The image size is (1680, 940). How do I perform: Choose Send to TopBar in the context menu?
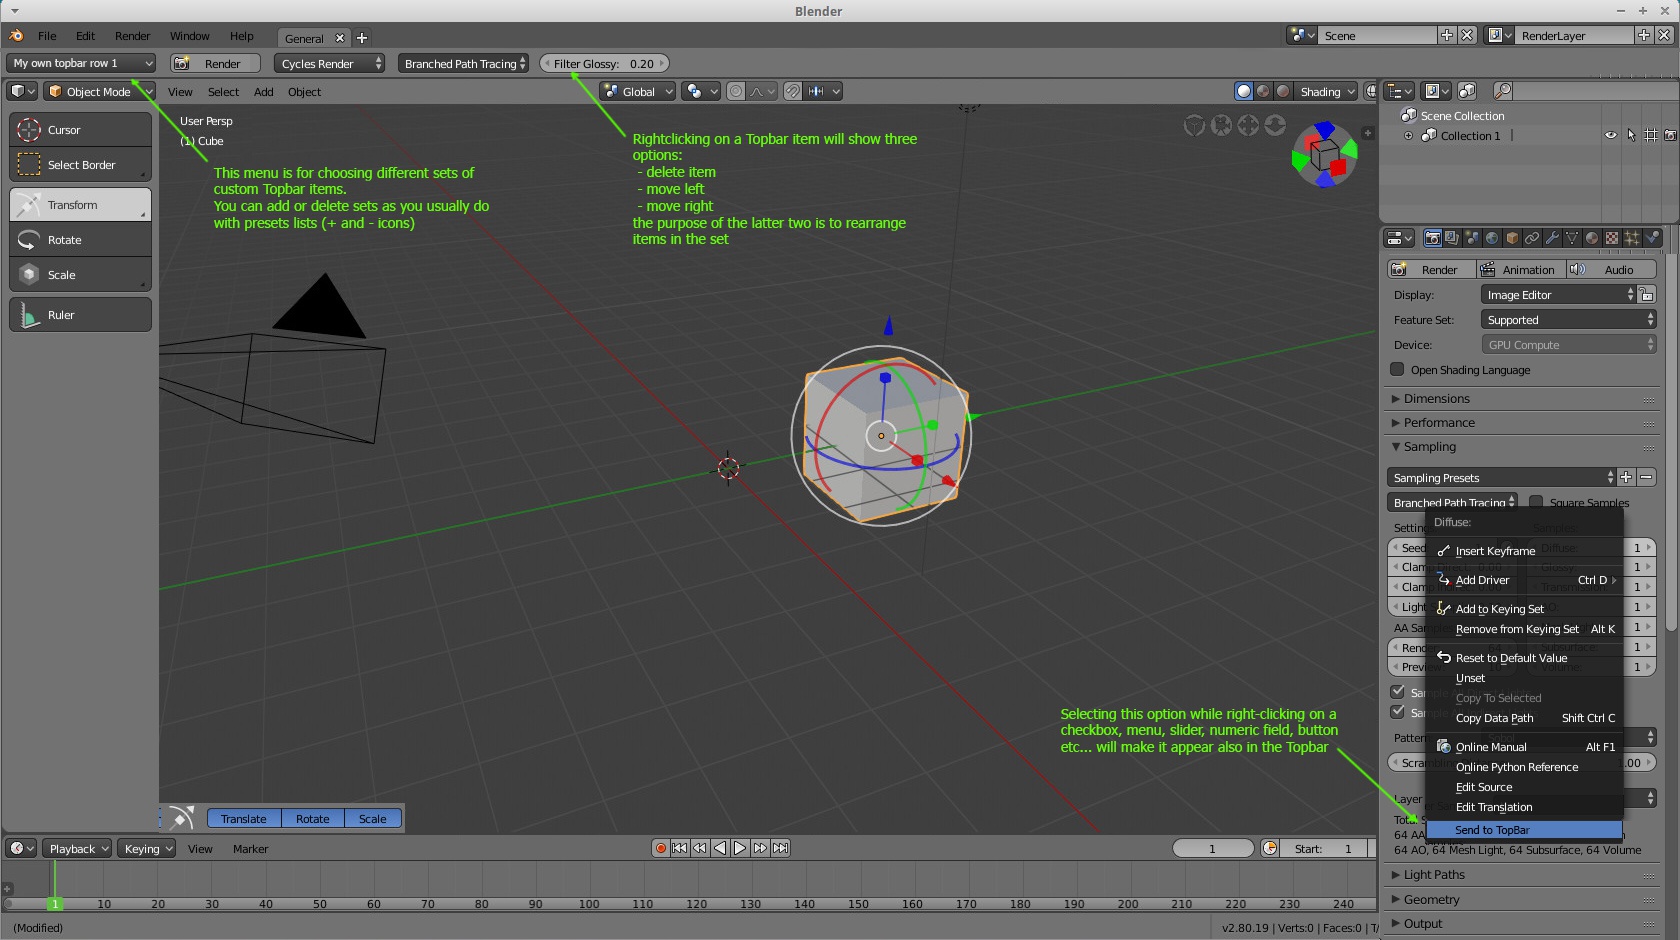[x=1493, y=830]
